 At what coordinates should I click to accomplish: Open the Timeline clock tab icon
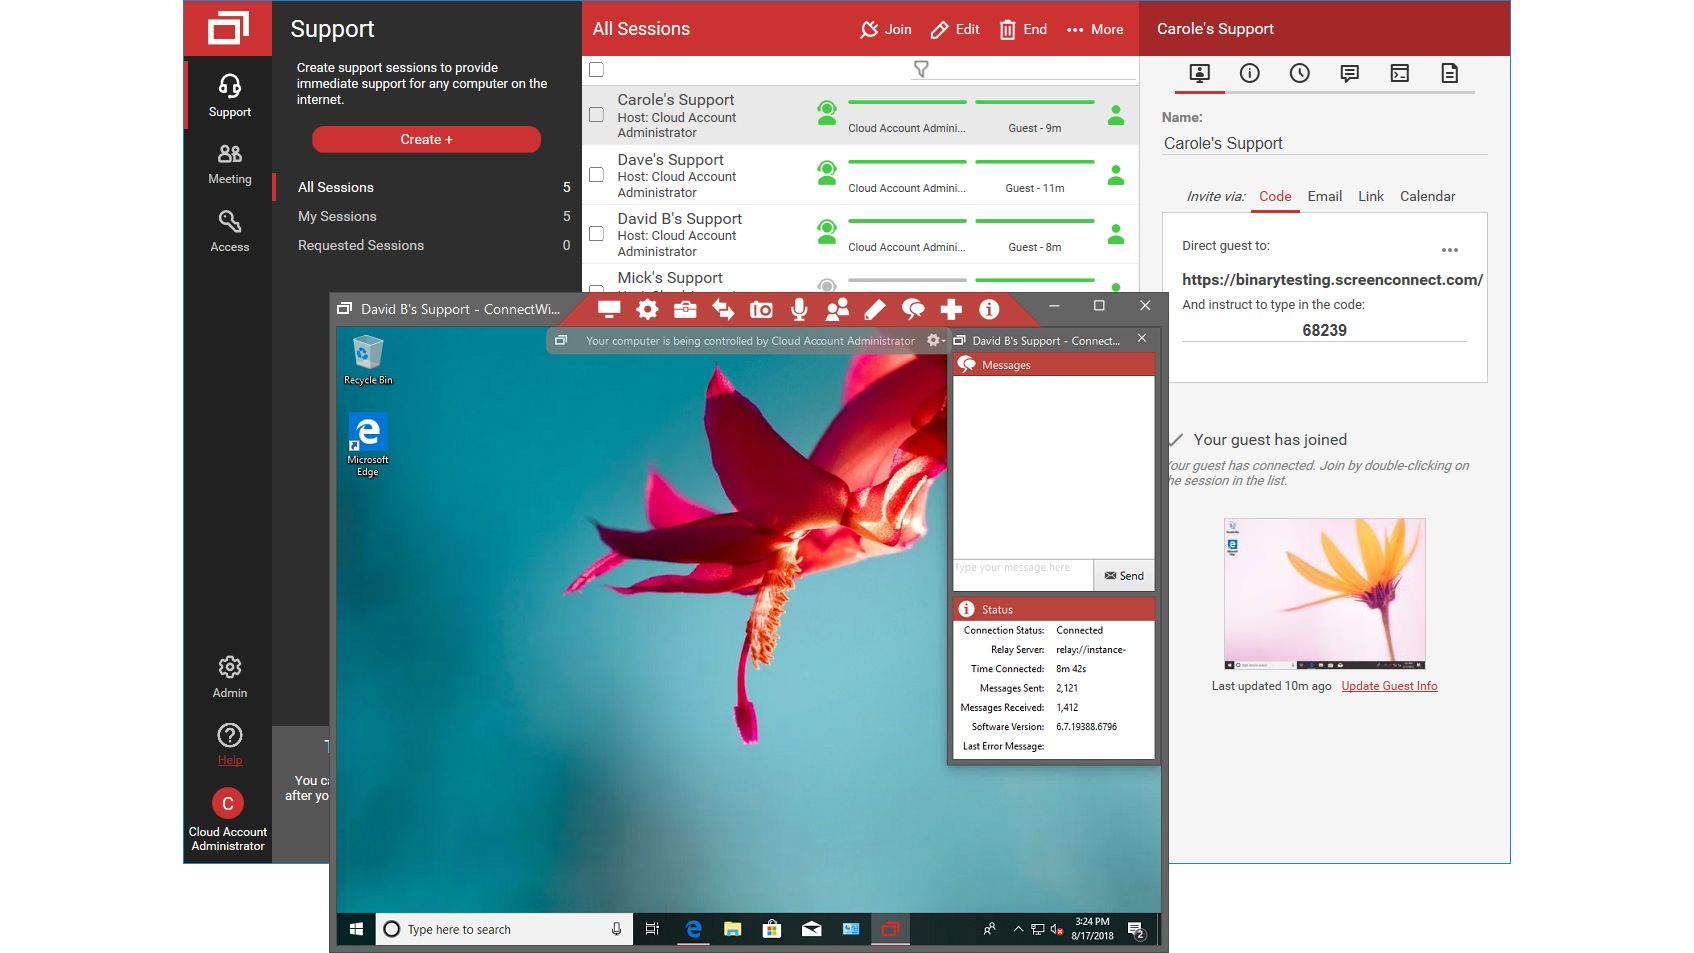pyautogui.click(x=1299, y=73)
